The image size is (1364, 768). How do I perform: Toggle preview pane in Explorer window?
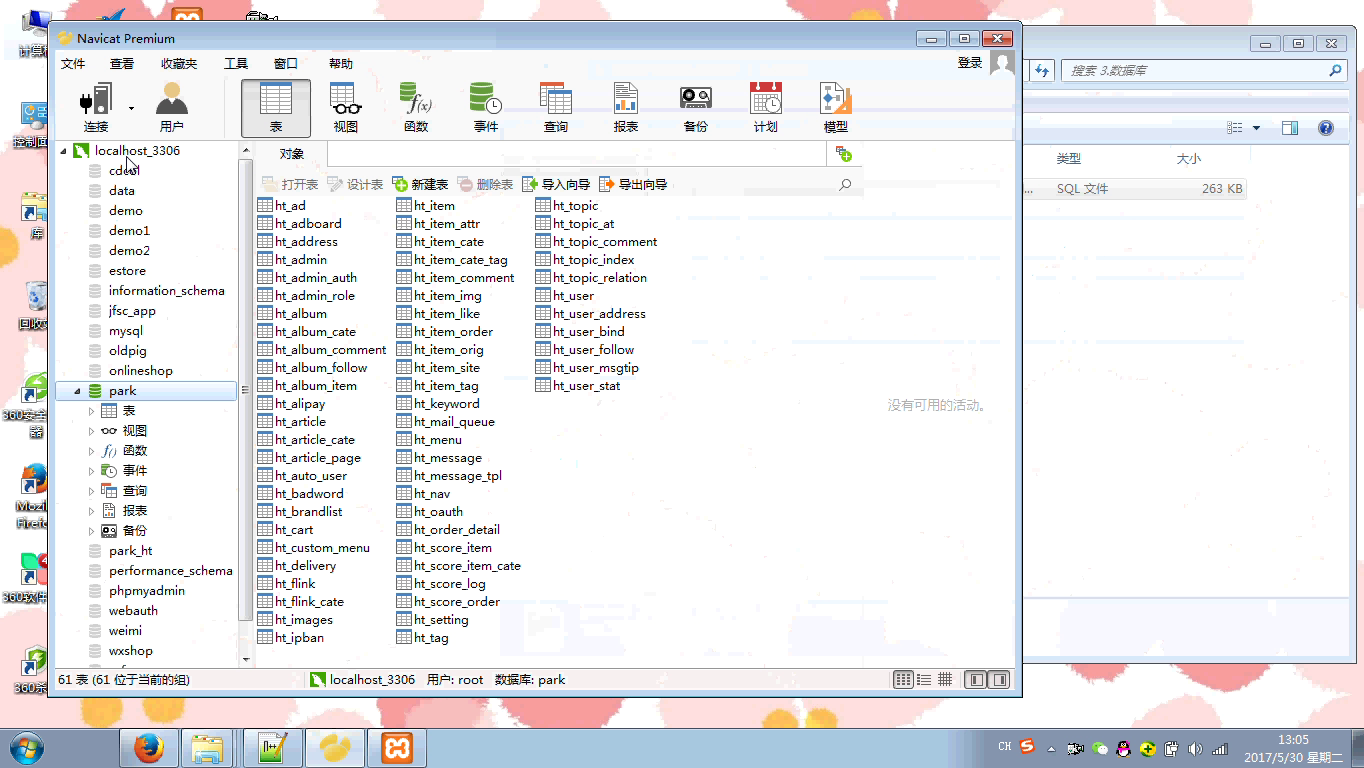[x=1290, y=128]
